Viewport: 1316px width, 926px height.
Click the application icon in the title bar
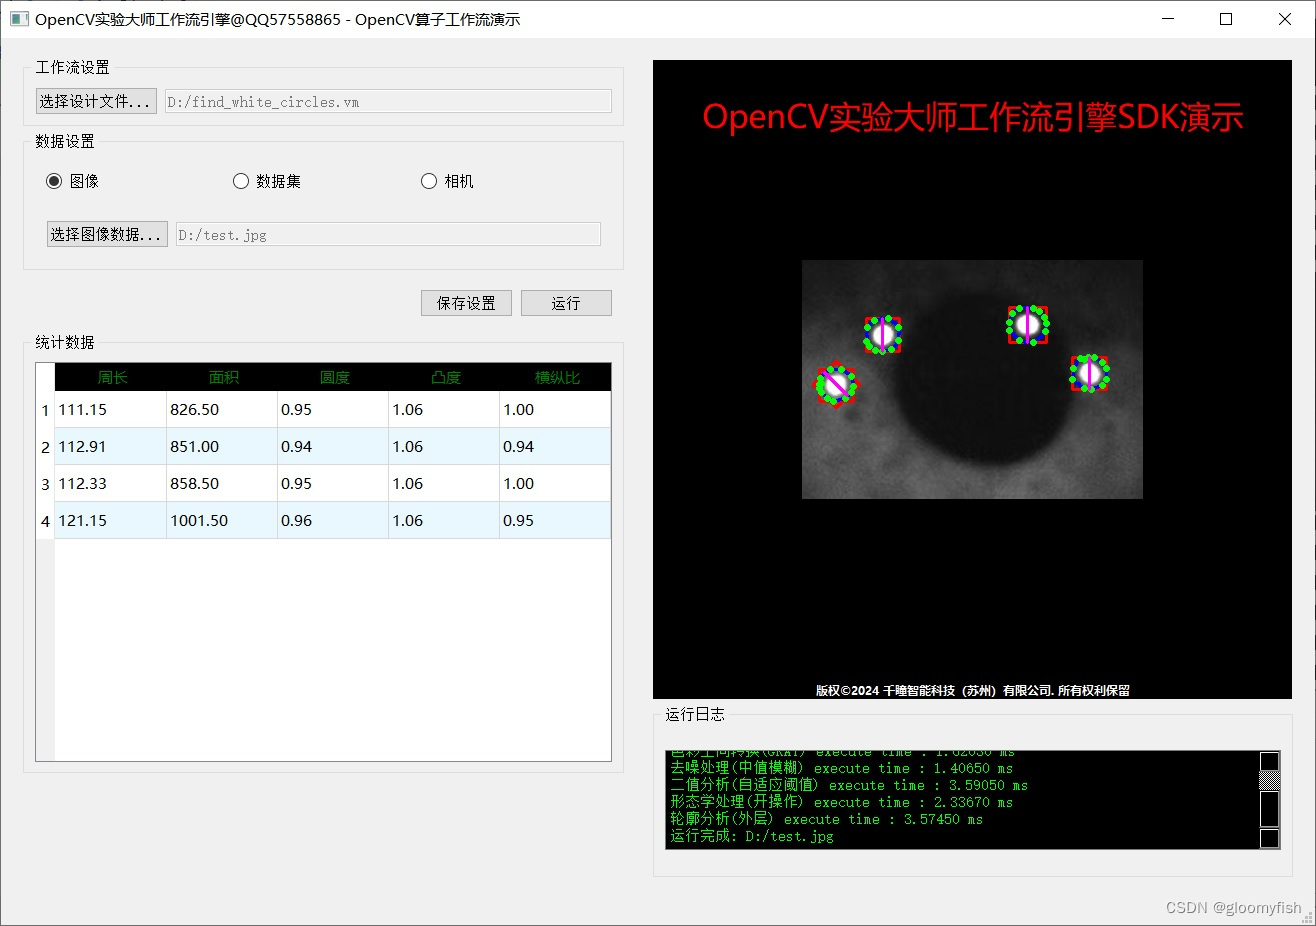pos(19,19)
